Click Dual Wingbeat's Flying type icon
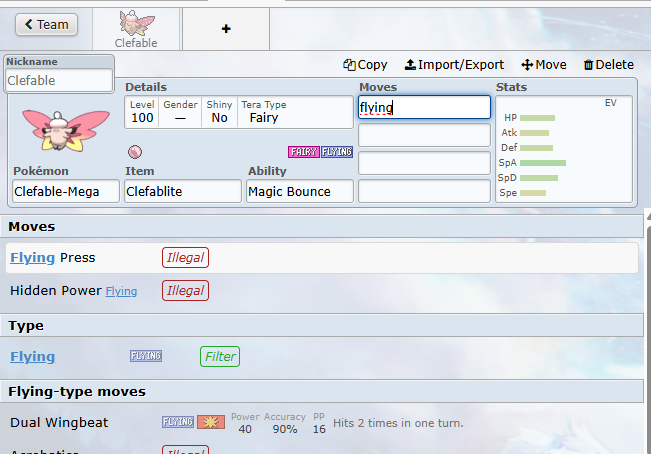 (x=178, y=422)
